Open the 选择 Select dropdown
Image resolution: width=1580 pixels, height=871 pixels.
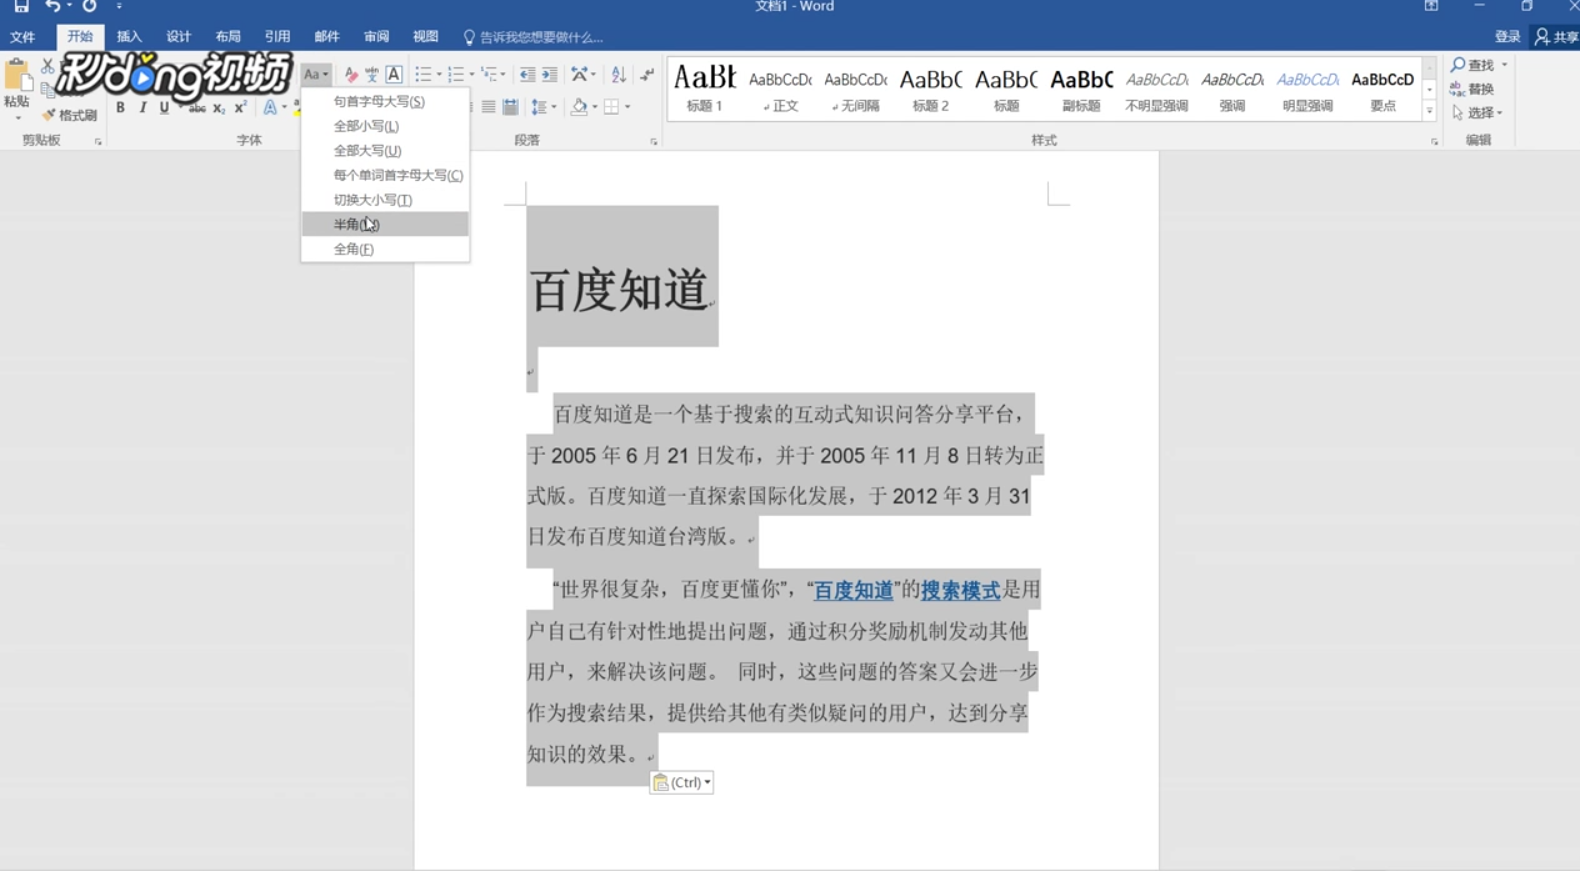pos(1478,113)
